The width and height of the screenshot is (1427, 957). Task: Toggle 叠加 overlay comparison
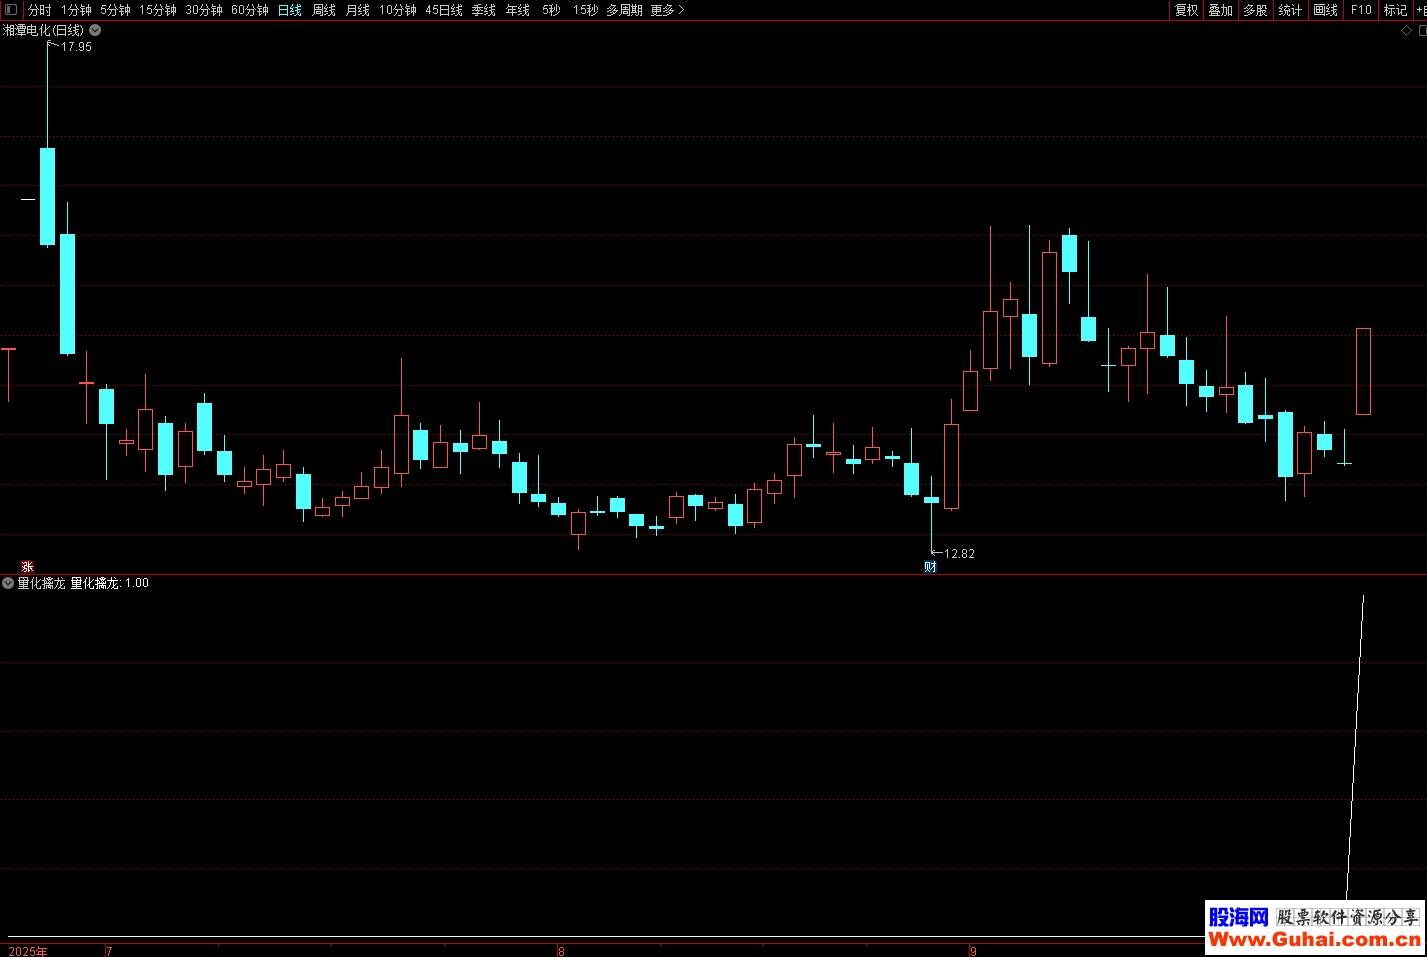point(1220,10)
